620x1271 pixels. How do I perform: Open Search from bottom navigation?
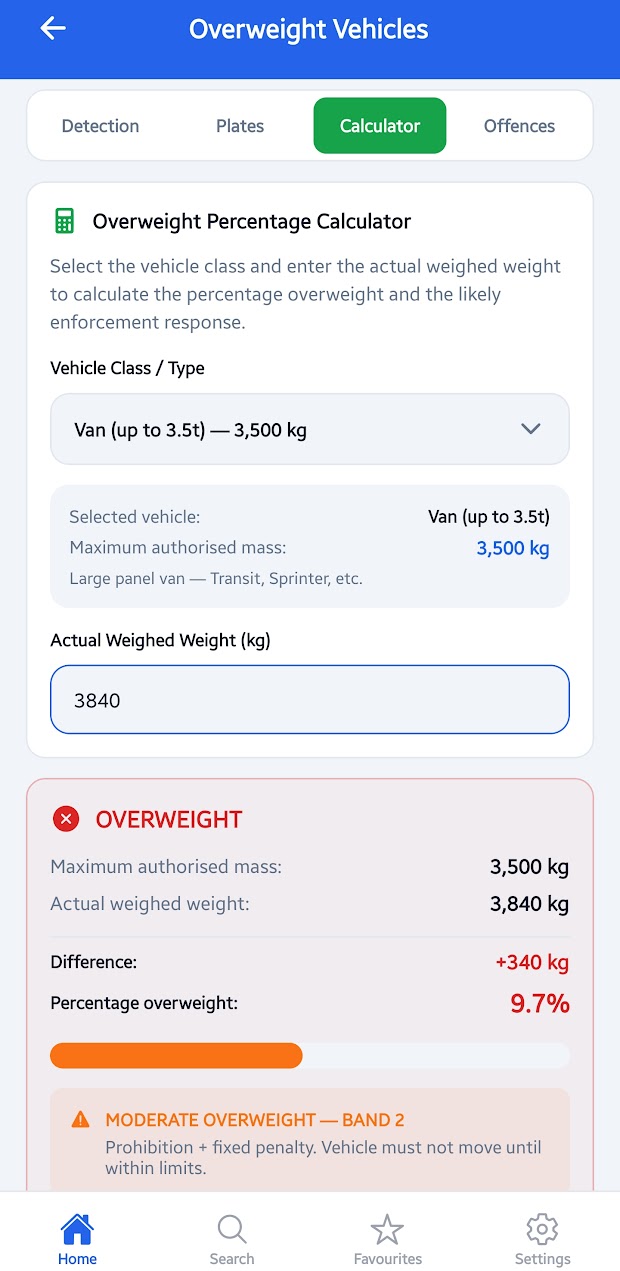pyautogui.click(x=232, y=1238)
